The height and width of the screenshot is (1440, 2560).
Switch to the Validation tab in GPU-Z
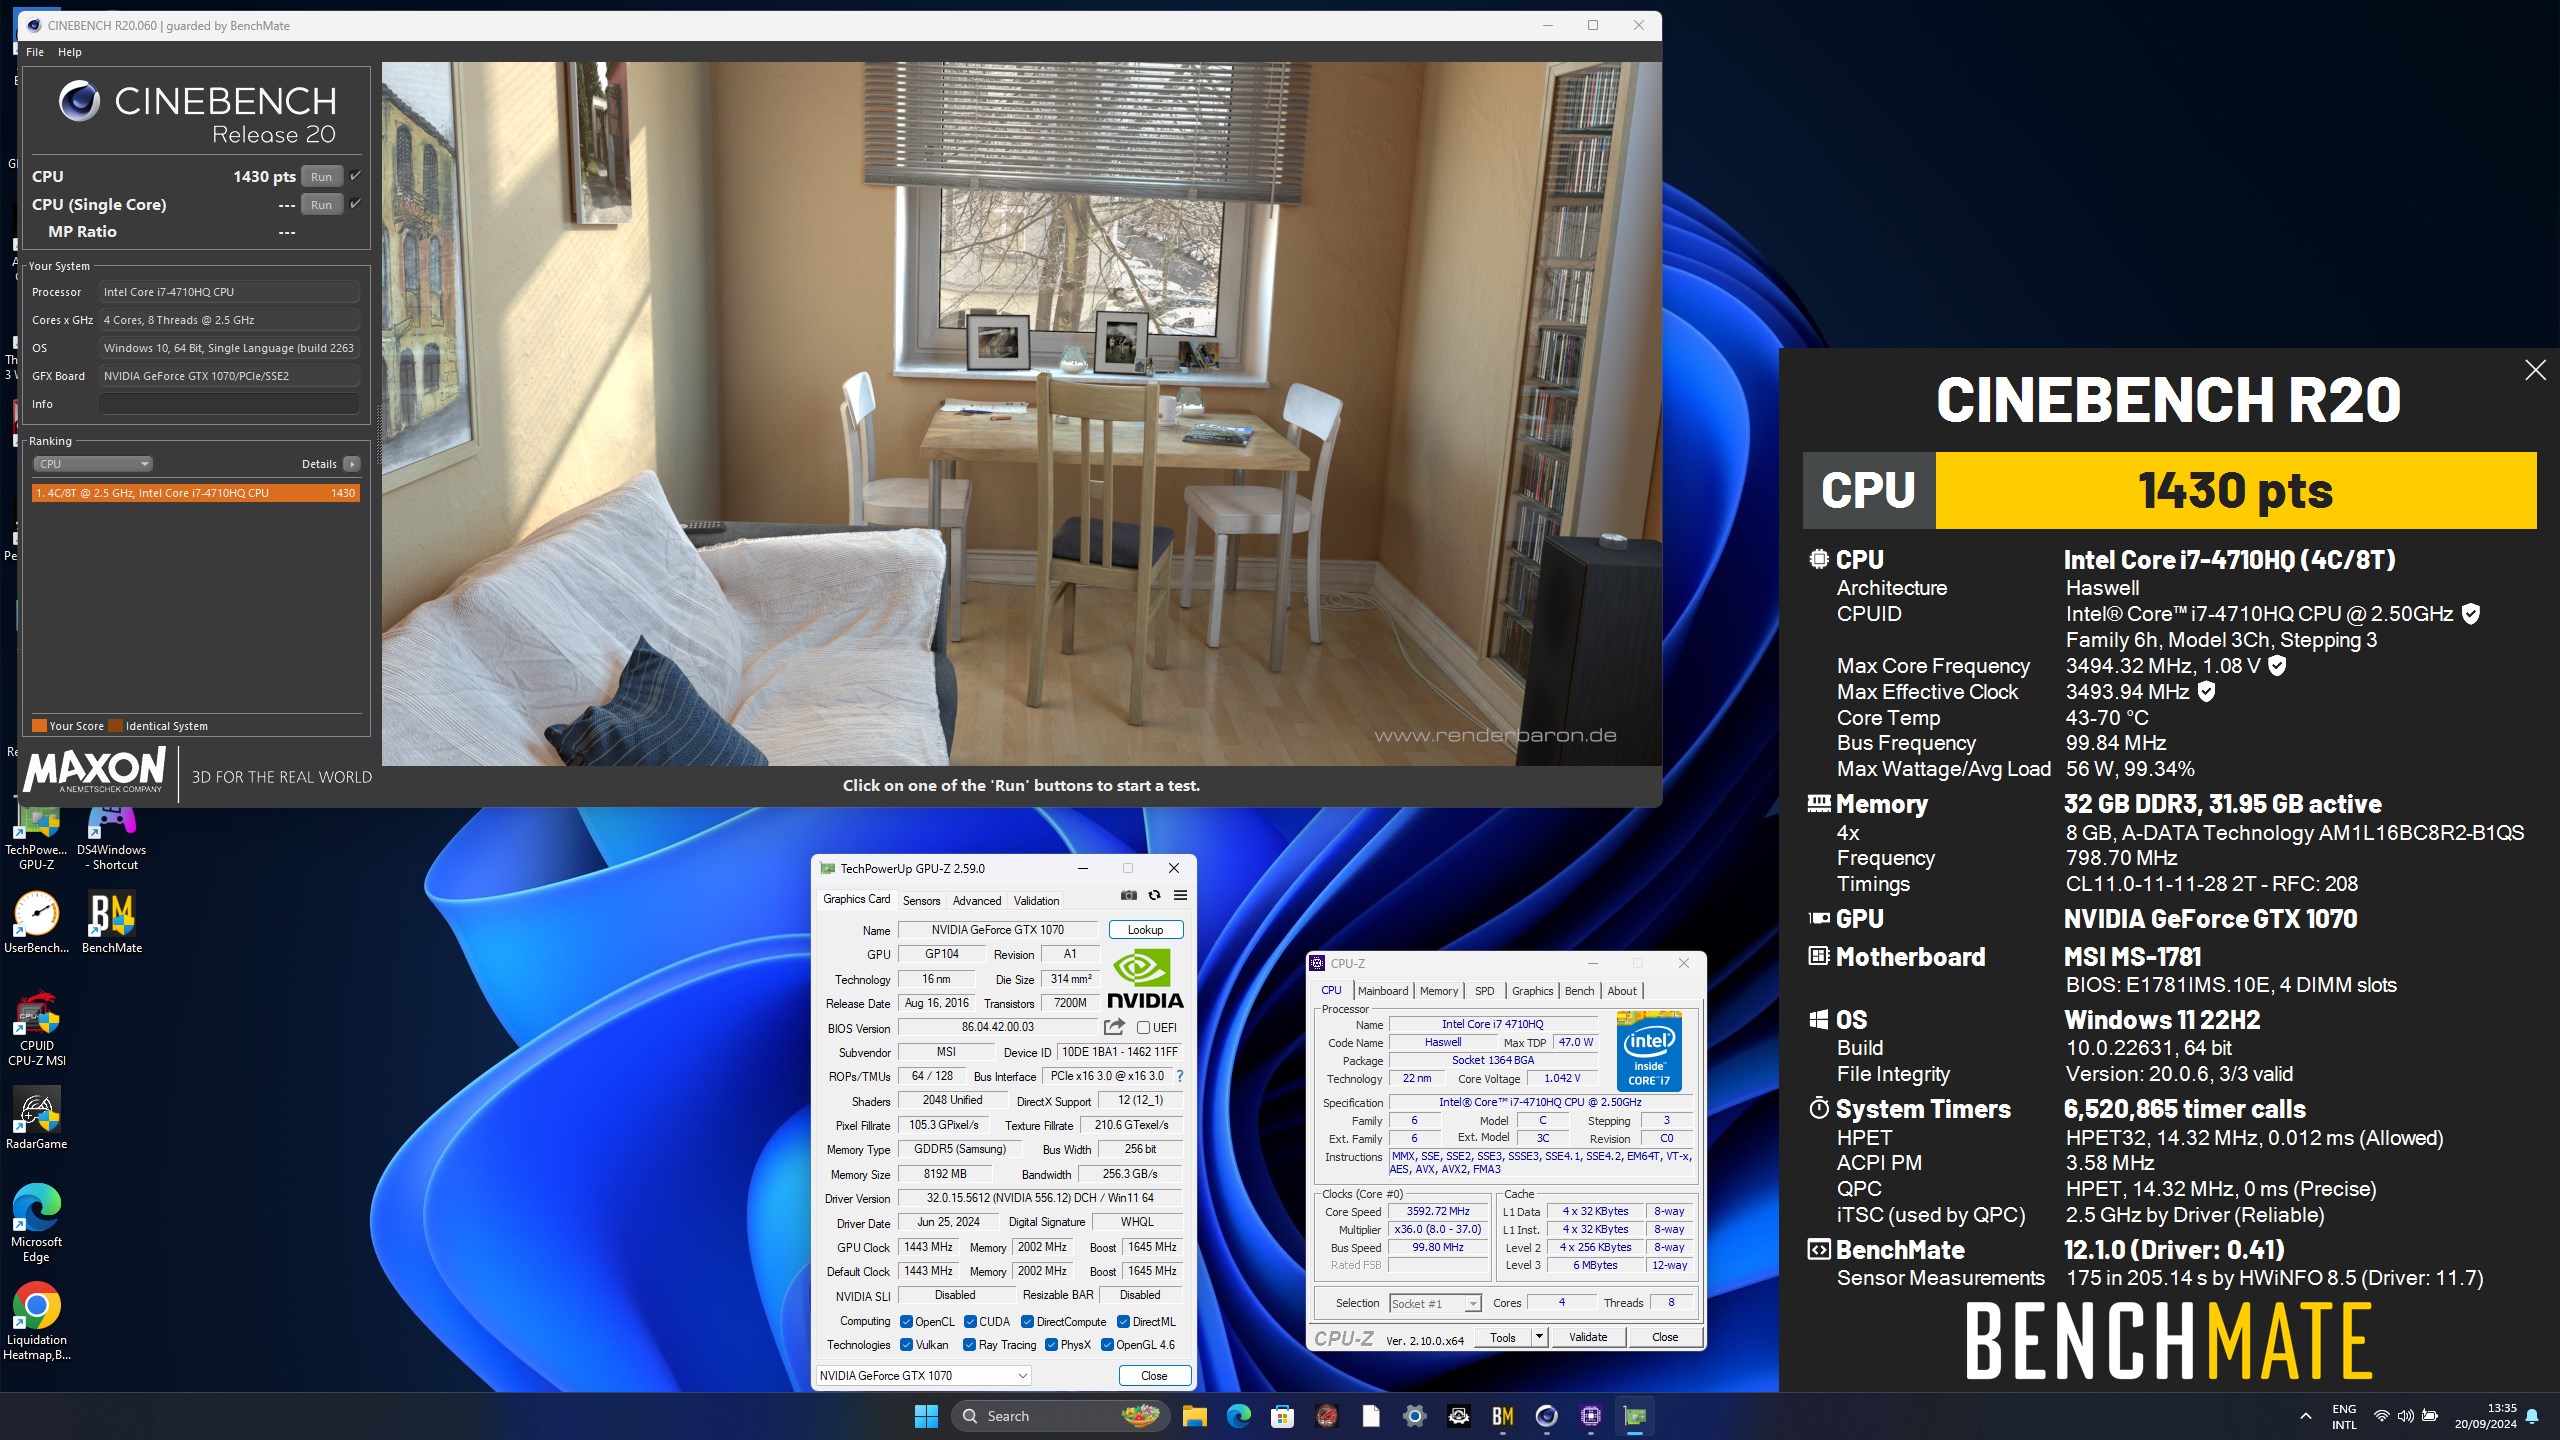pos(1036,901)
